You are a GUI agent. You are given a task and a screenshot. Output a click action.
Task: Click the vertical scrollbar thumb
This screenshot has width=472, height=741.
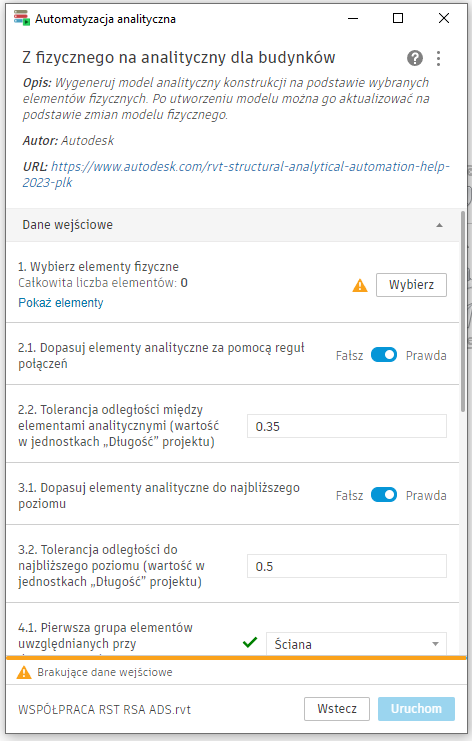tap(463, 312)
